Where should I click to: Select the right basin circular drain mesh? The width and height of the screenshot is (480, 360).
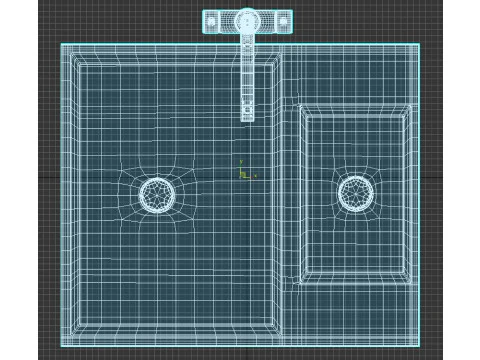pos(356,194)
